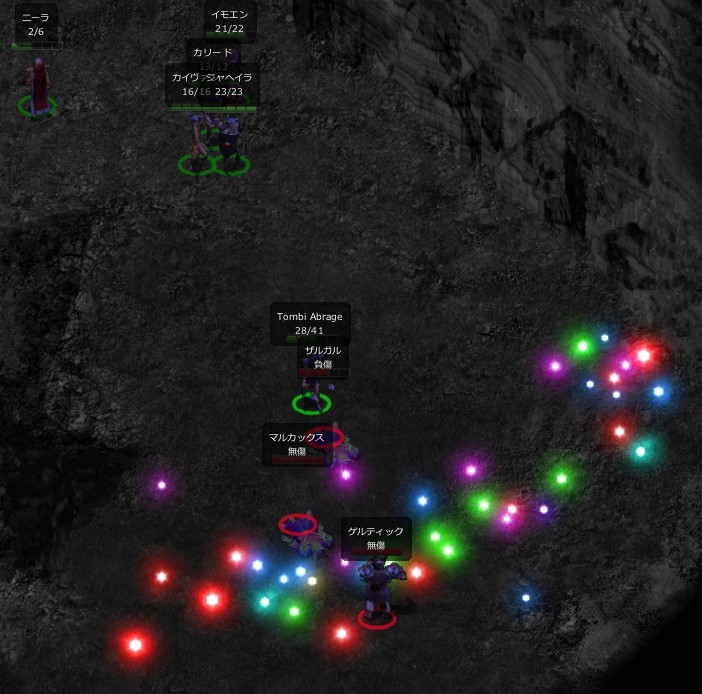Click the ニーラ 2/6 name label
The width and height of the screenshot is (702, 694).
(36, 24)
